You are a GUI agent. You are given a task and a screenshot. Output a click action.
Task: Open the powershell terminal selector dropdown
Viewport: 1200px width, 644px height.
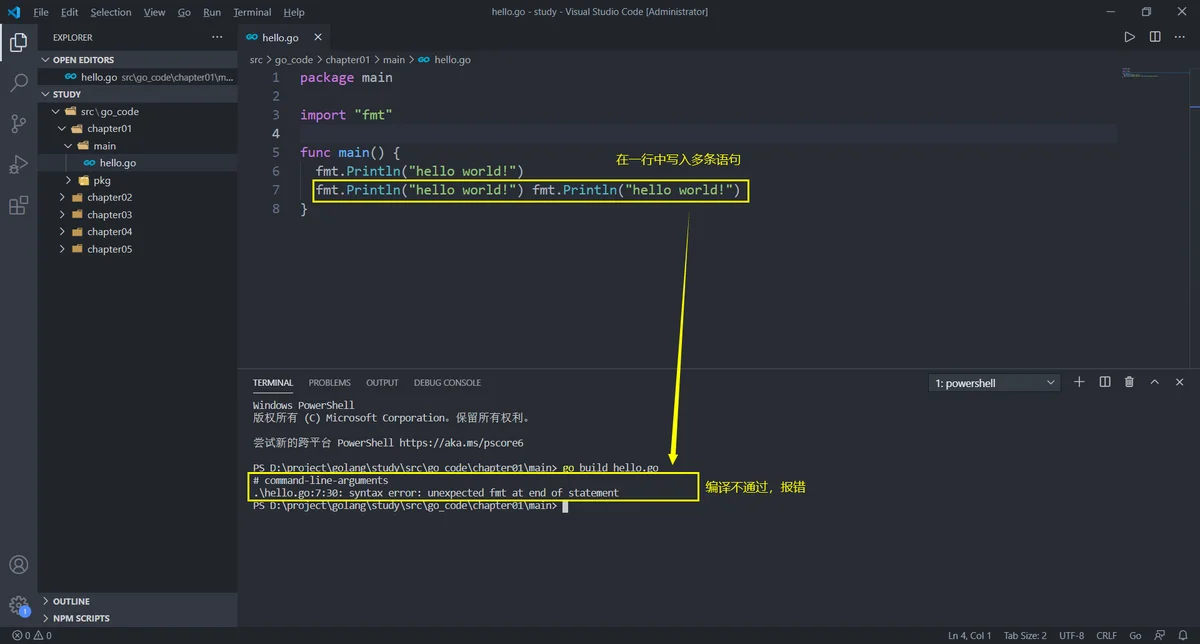click(x=995, y=383)
